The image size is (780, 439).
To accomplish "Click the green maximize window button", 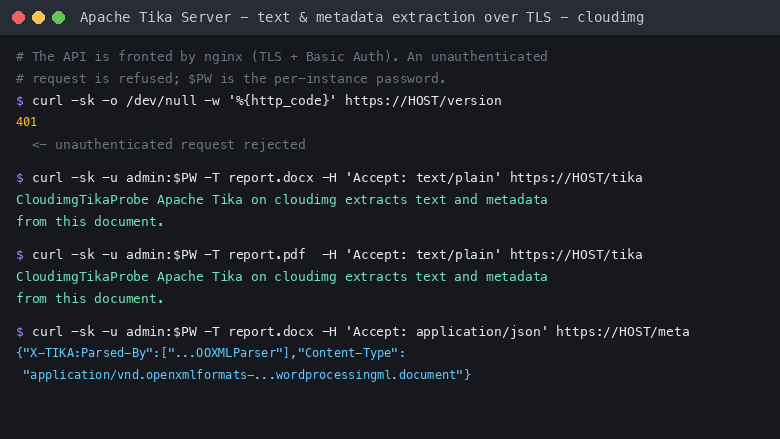I will tap(59, 17).
